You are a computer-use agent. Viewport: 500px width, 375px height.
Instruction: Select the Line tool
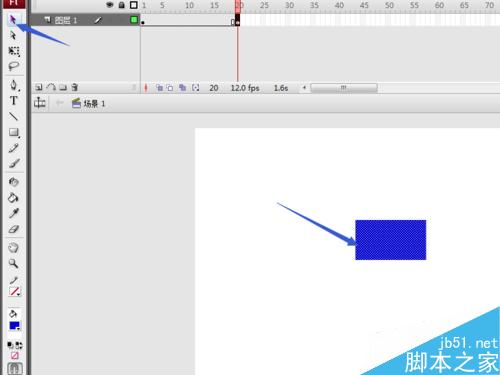[x=14, y=116]
